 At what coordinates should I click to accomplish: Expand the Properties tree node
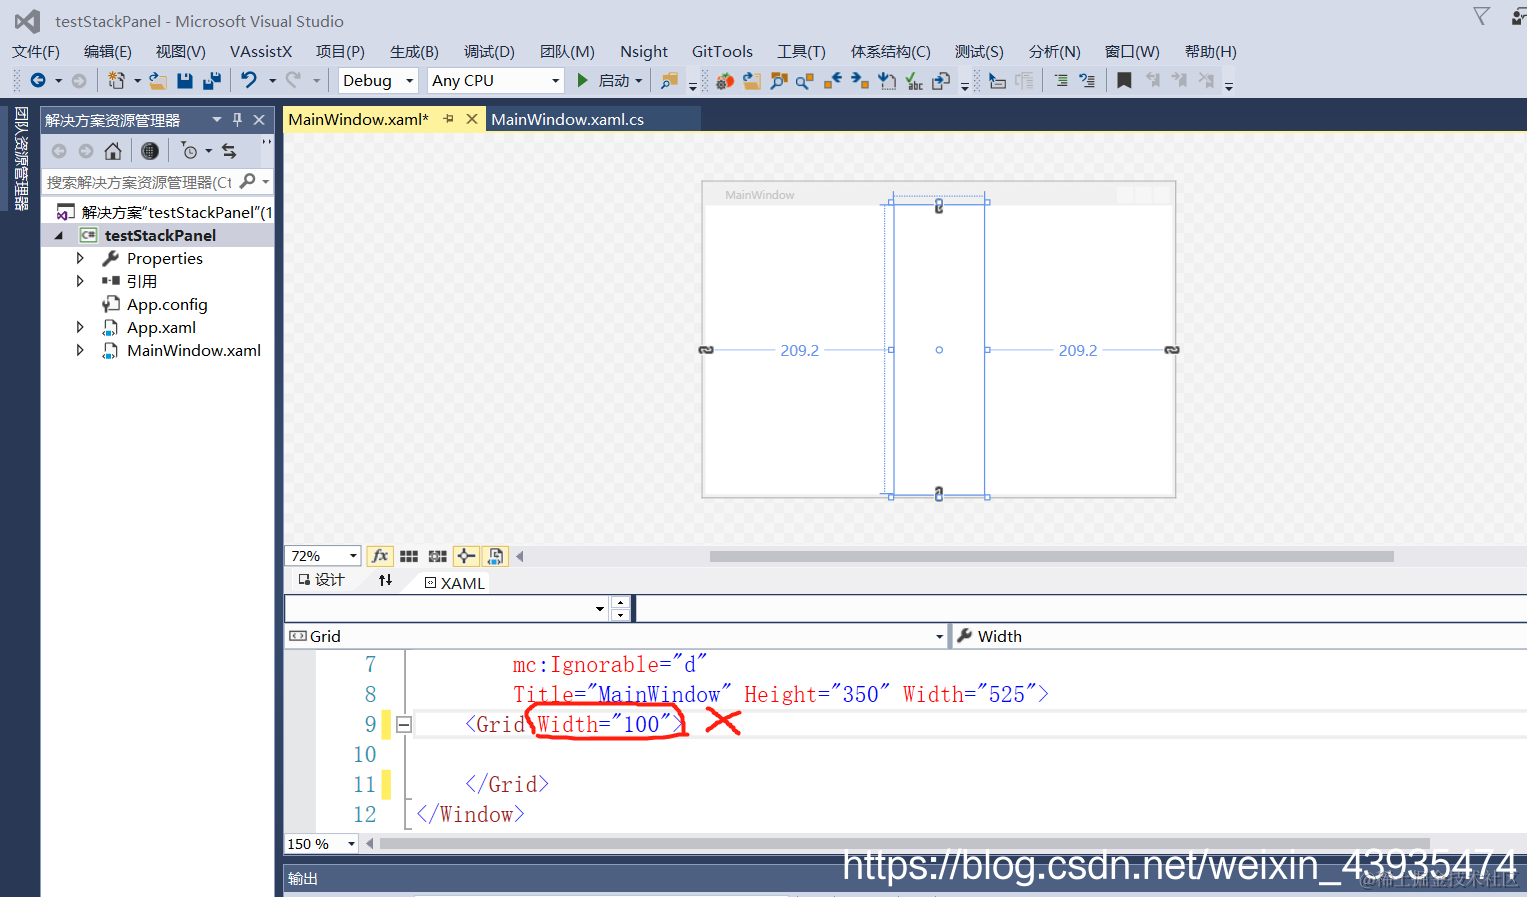80,258
